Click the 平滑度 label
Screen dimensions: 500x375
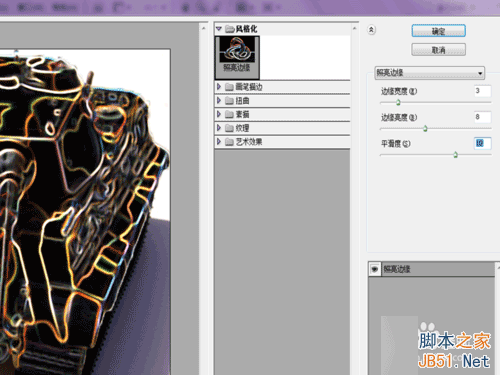[x=395, y=144]
